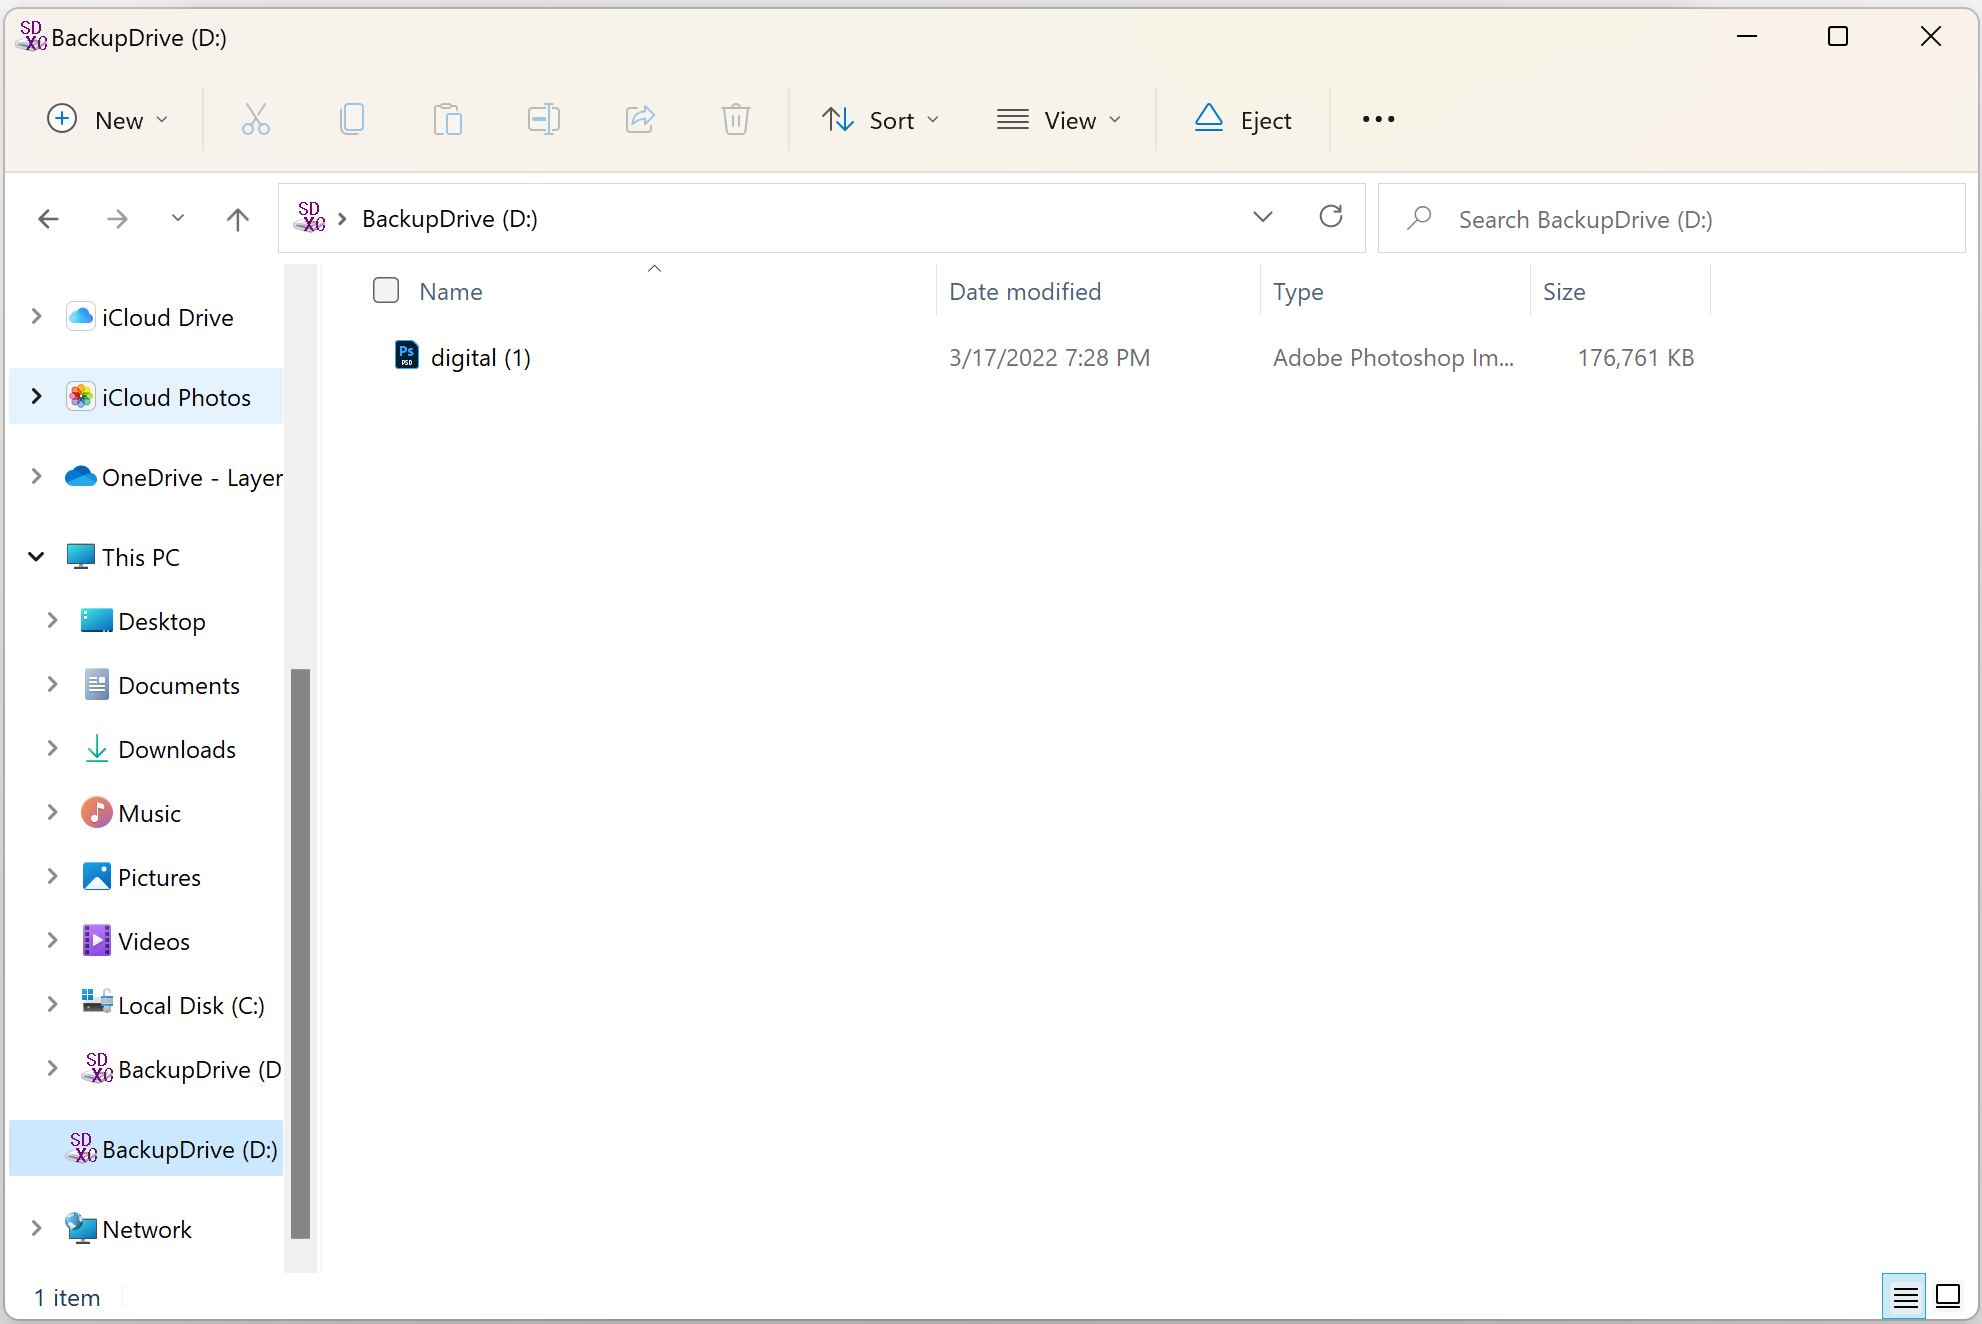
Task: Open the New item dropdown
Action: (x=107, y=119)
